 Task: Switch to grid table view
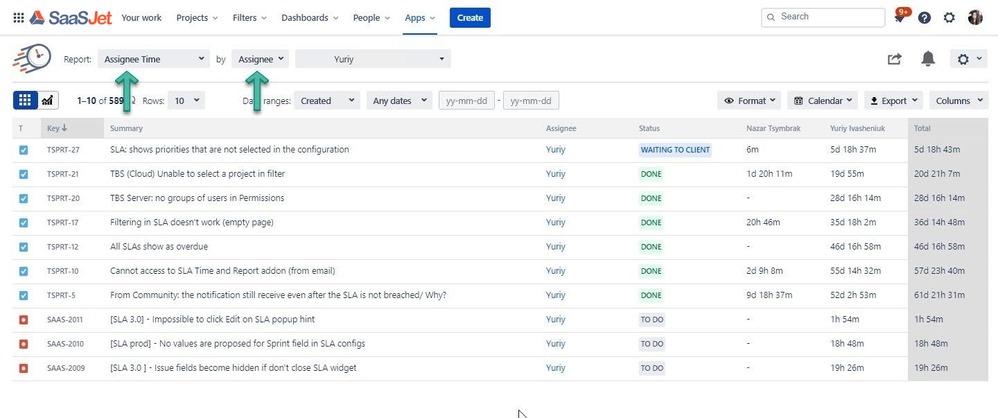[x=25, y=100]
